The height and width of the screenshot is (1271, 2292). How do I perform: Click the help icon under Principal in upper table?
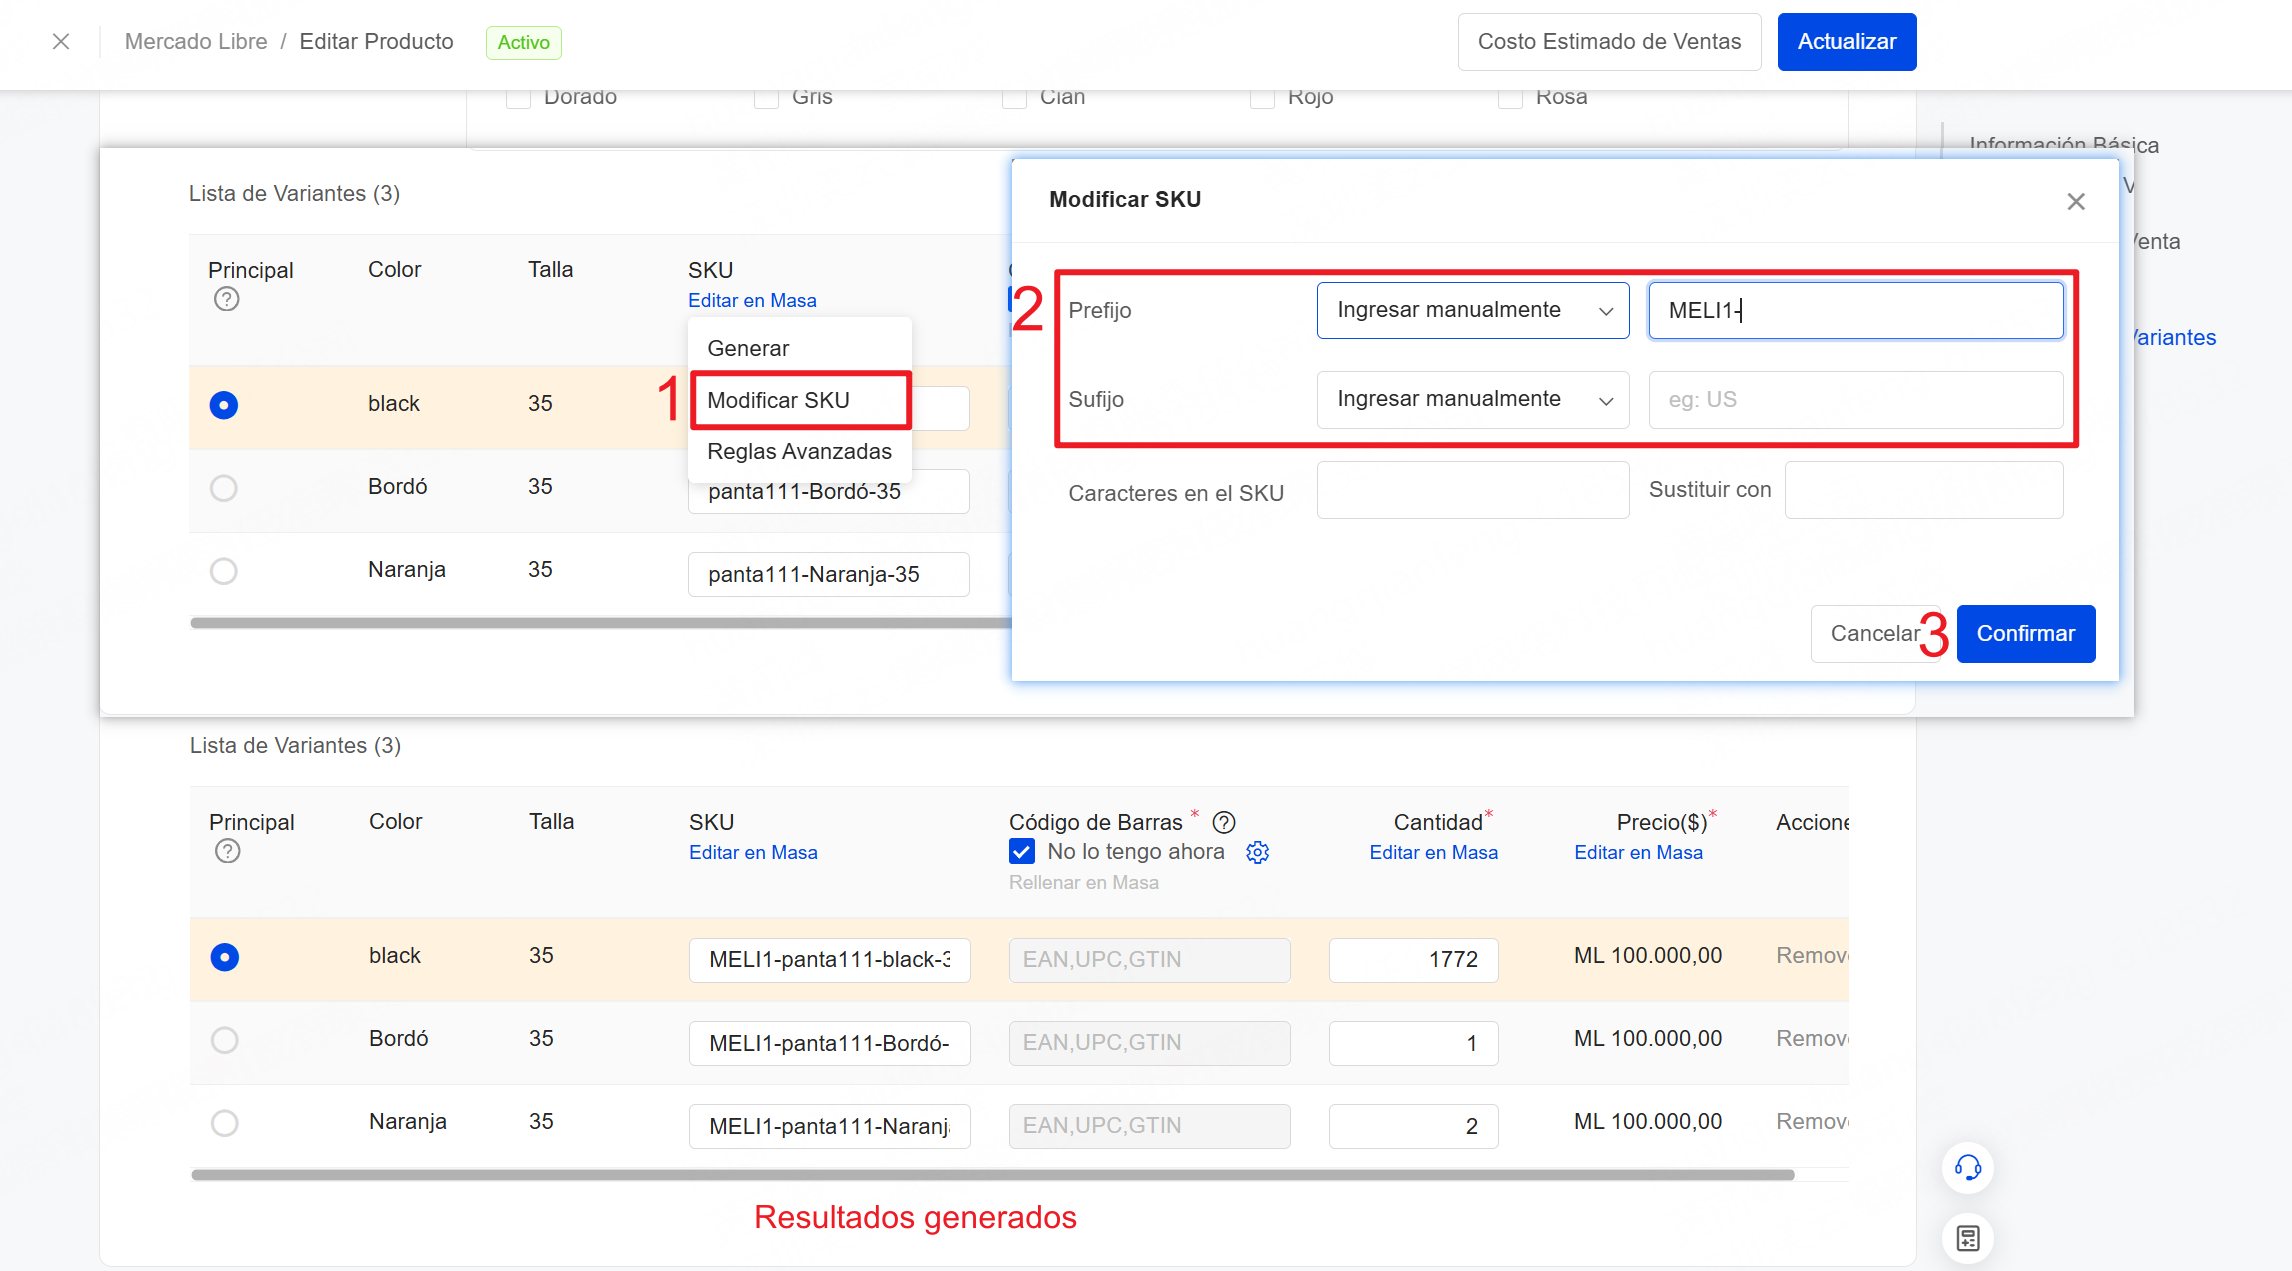click(227, 299)
